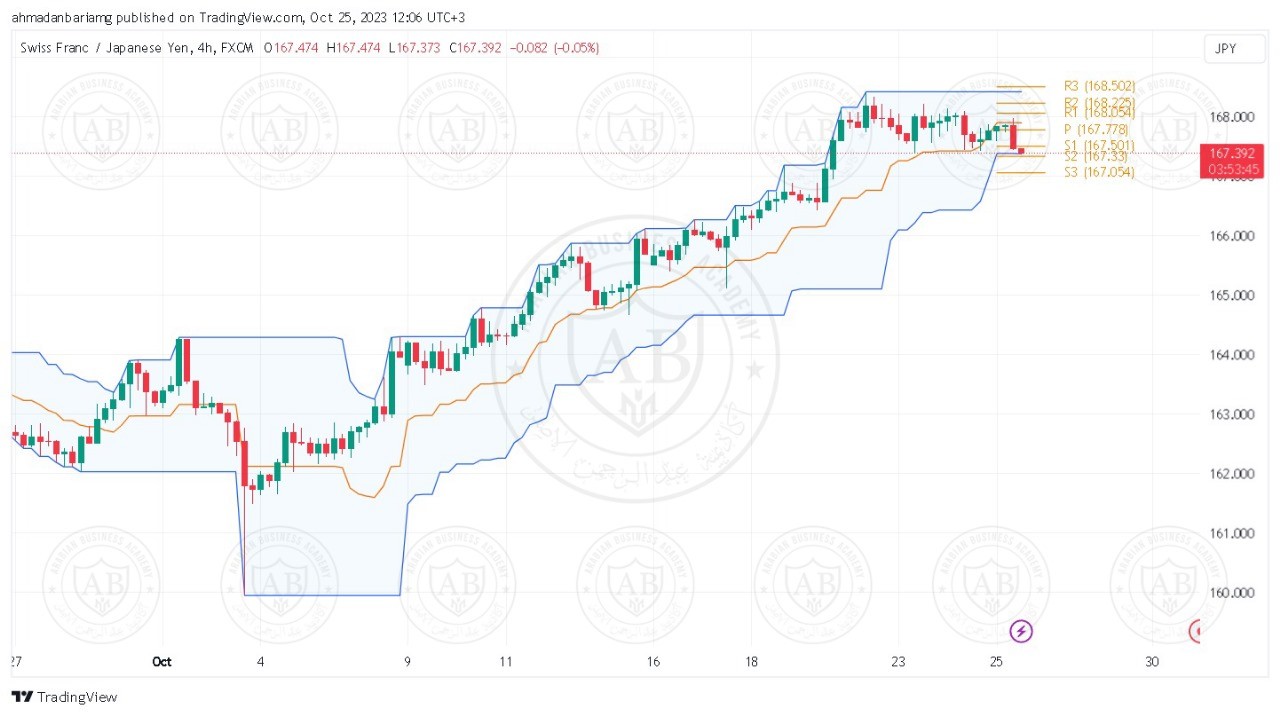Click the 23 date label on time axis
The width and height of the screenshot is (1280, 716).
(x=899, y=661)
